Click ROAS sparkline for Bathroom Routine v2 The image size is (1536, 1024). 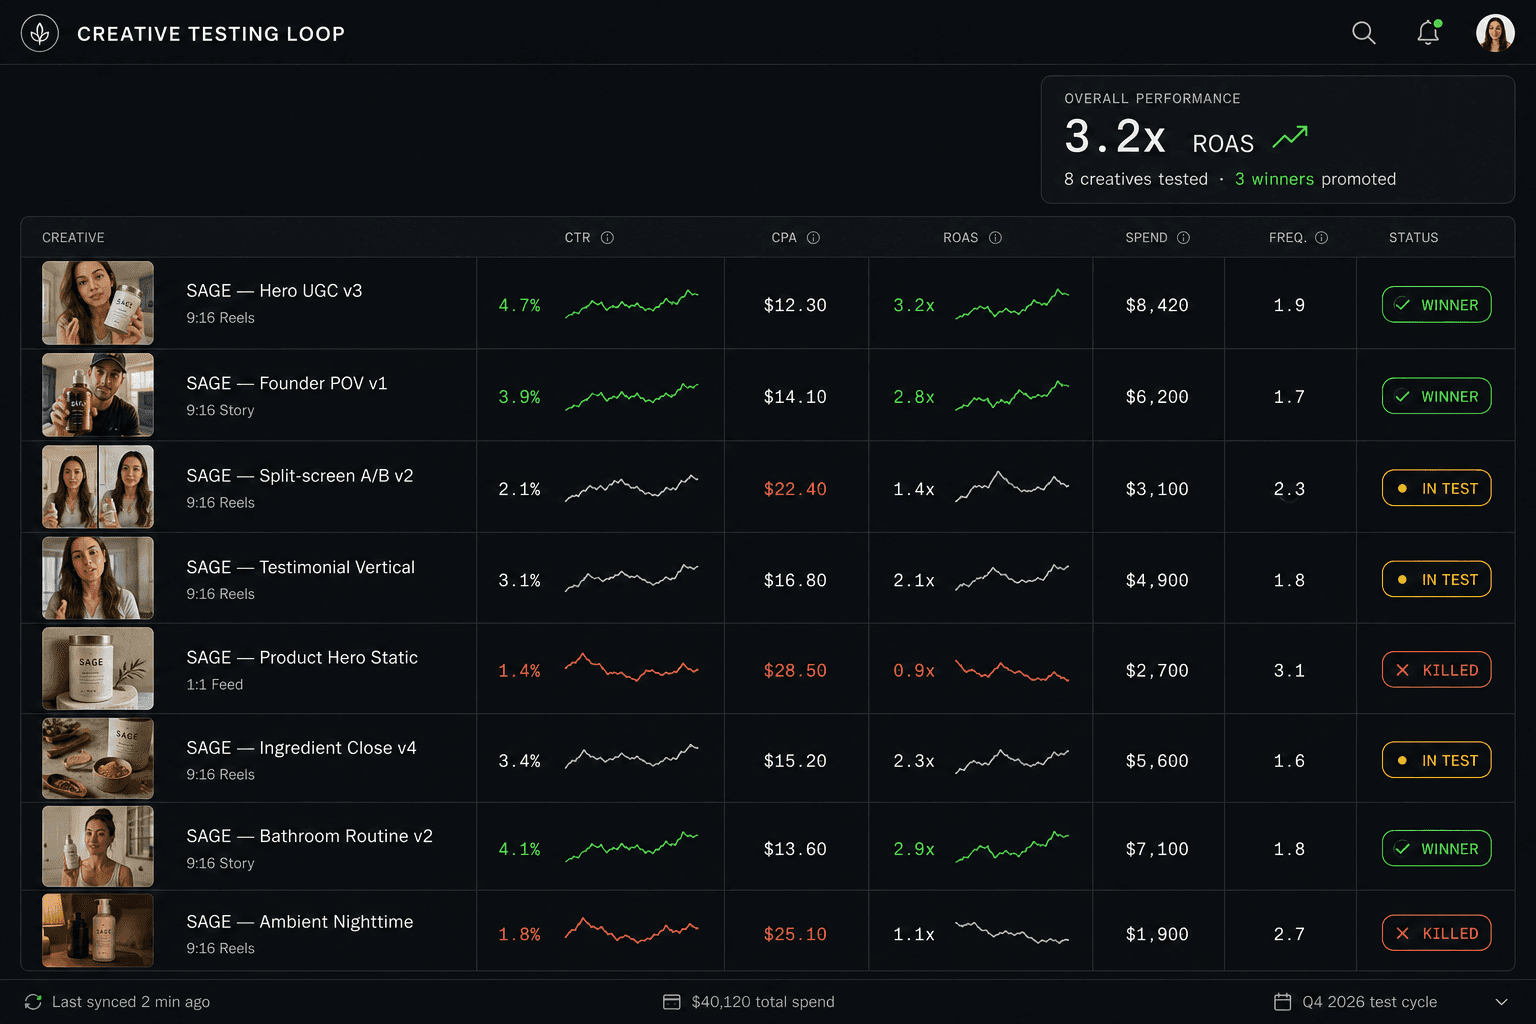coord(1012,847)
